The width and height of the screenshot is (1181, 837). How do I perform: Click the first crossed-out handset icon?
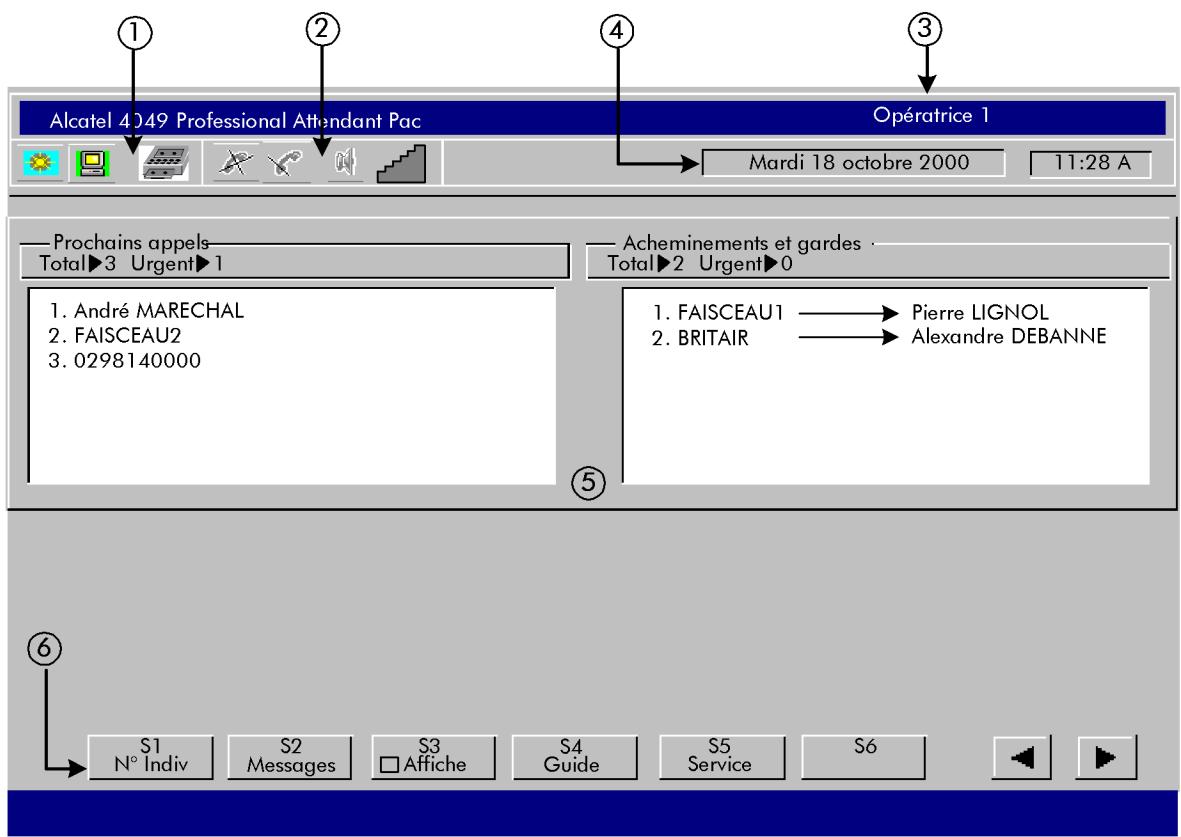point(236,163)
